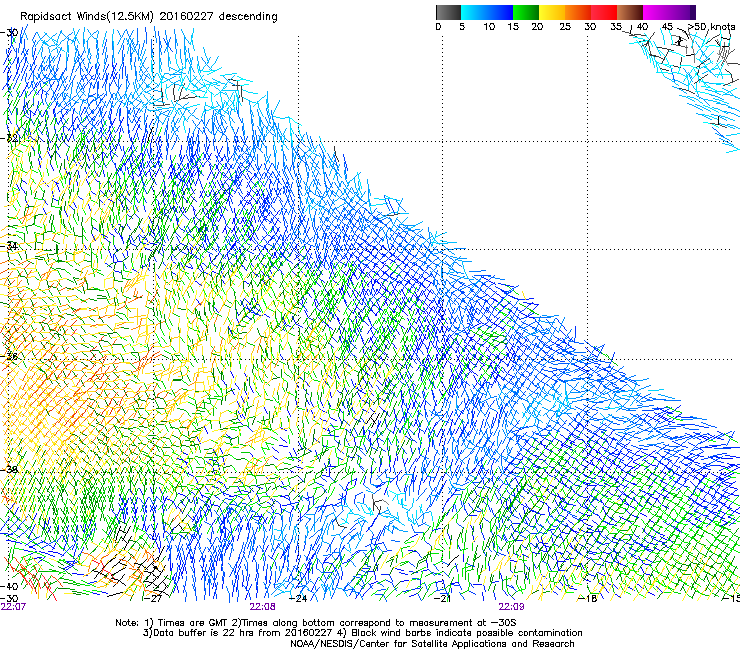This screenshot has width=740, height=650.
Task: Click the '-24' longitude axis label
Action: pos(298,599)
